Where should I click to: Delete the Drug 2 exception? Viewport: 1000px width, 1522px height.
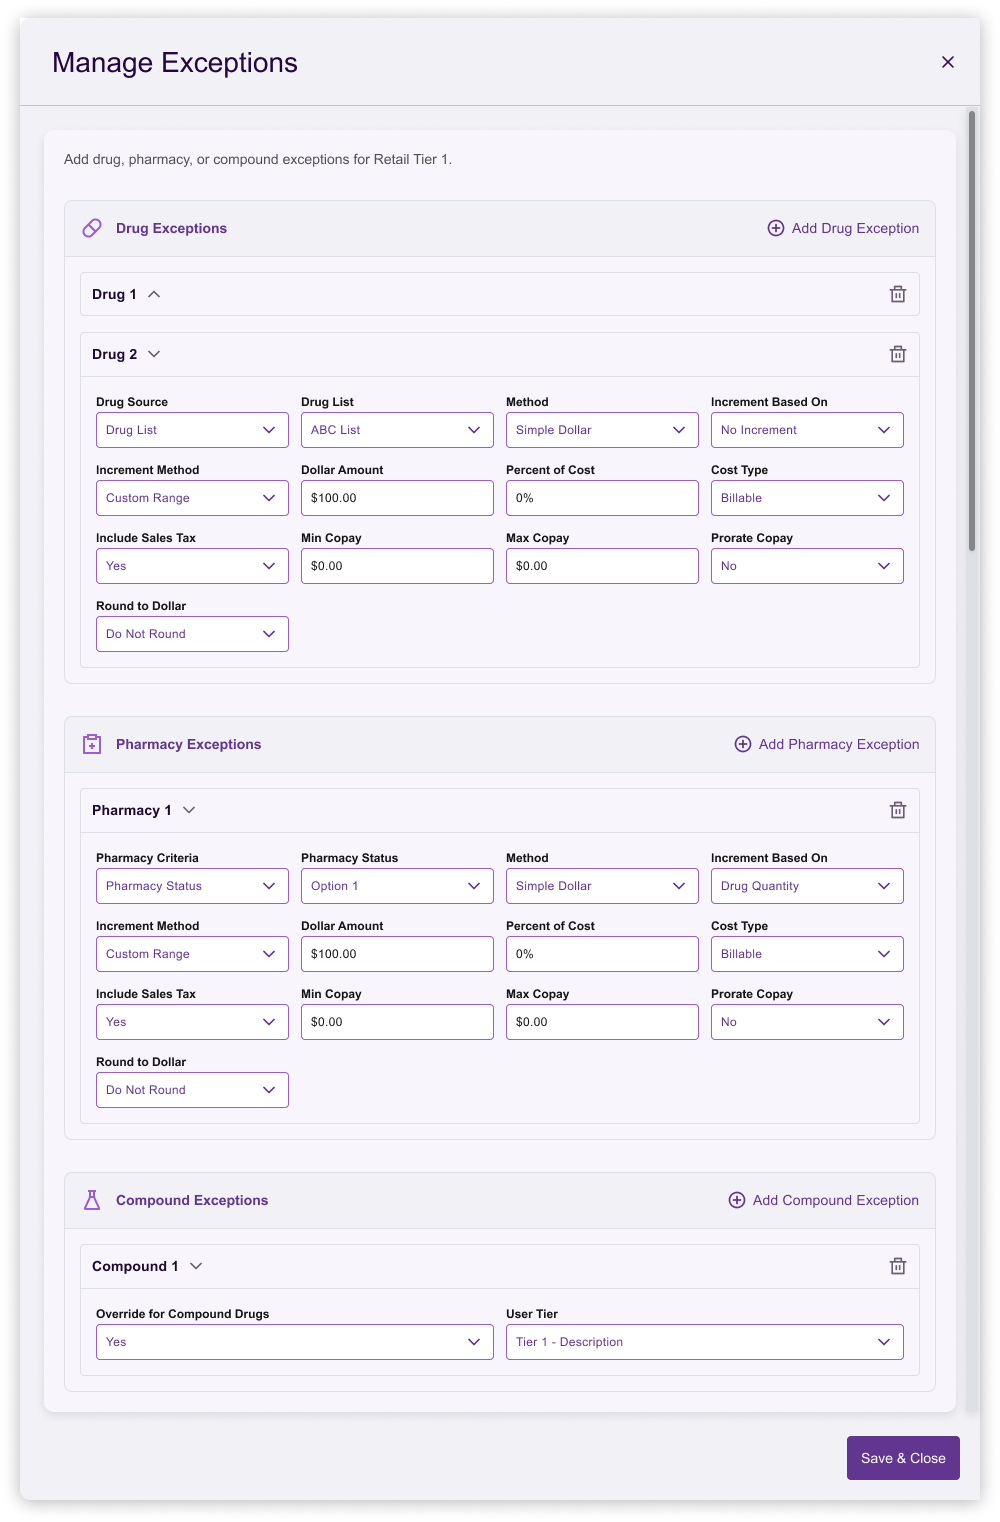pos(898,354)
